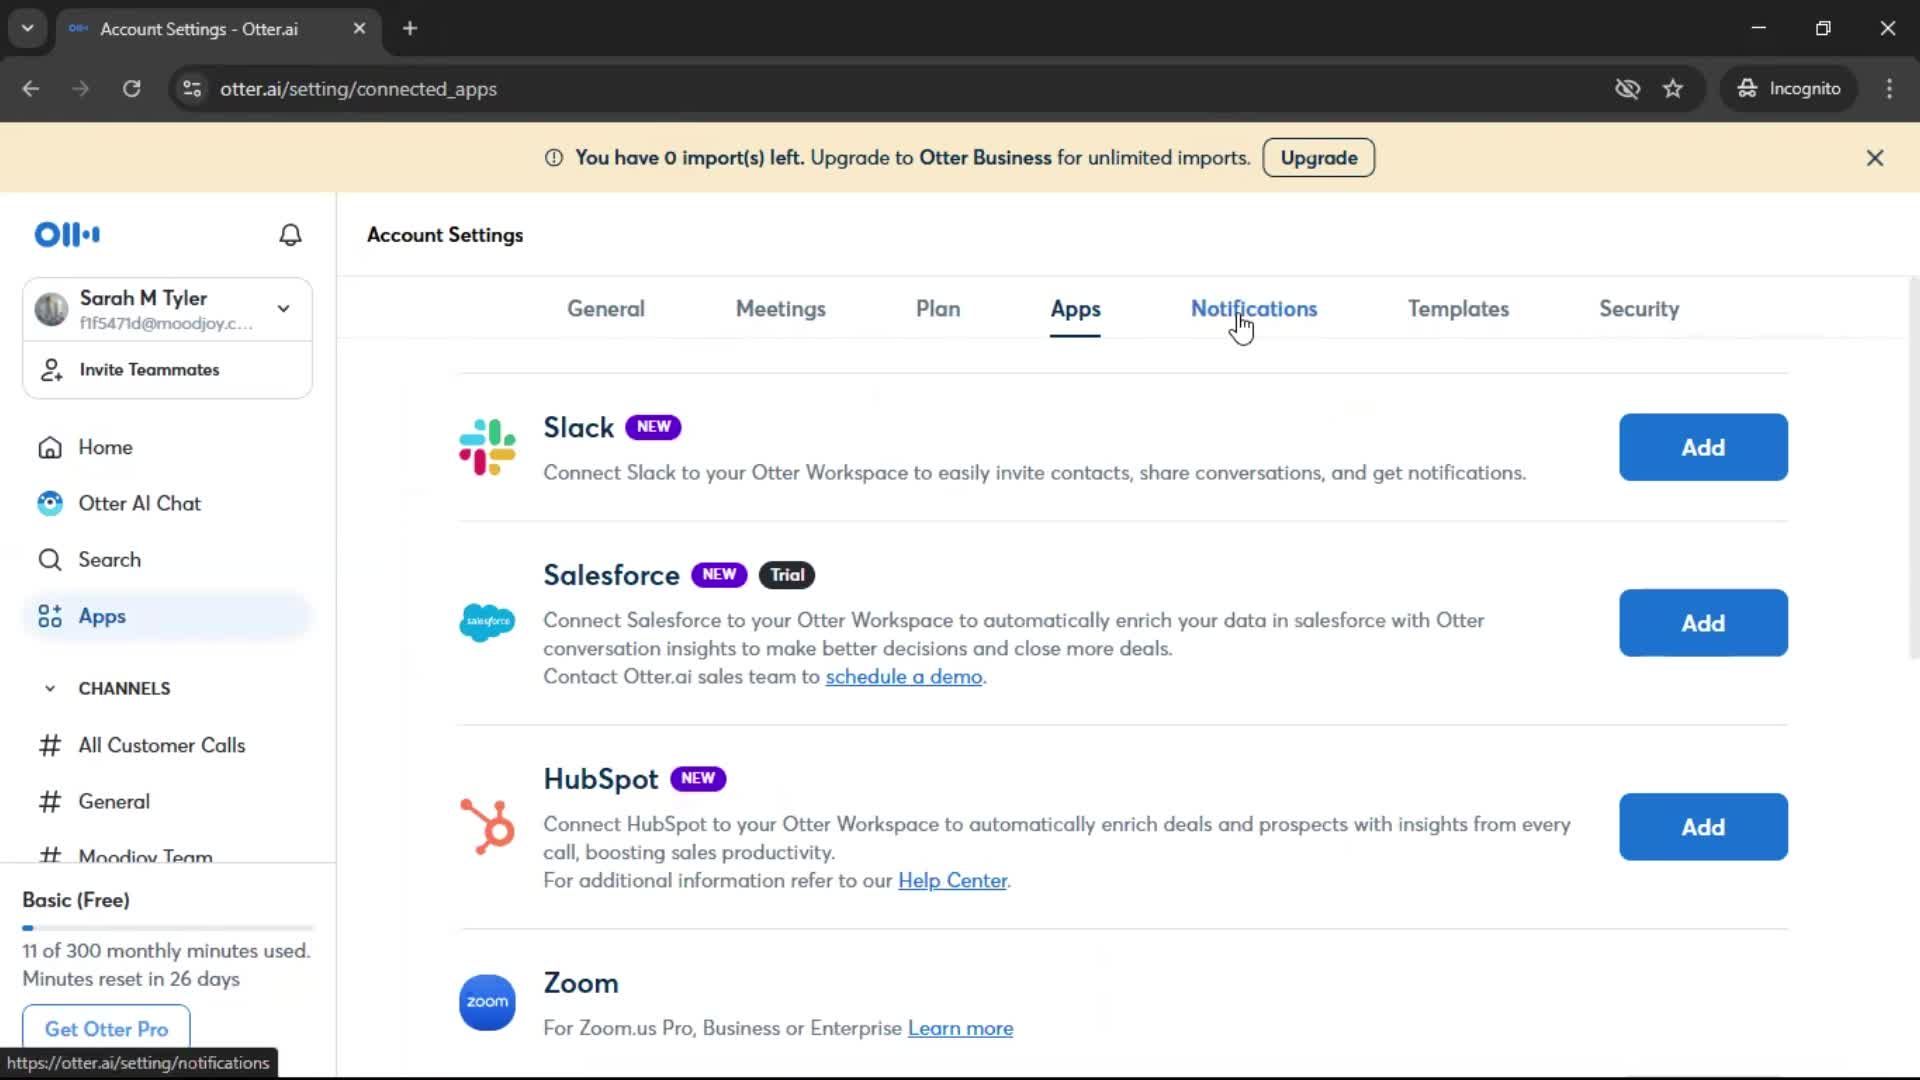Open the Notifications tab
This screenshot has height=1080, width=1920.
pyautogui.click(x=1254, y=309)
